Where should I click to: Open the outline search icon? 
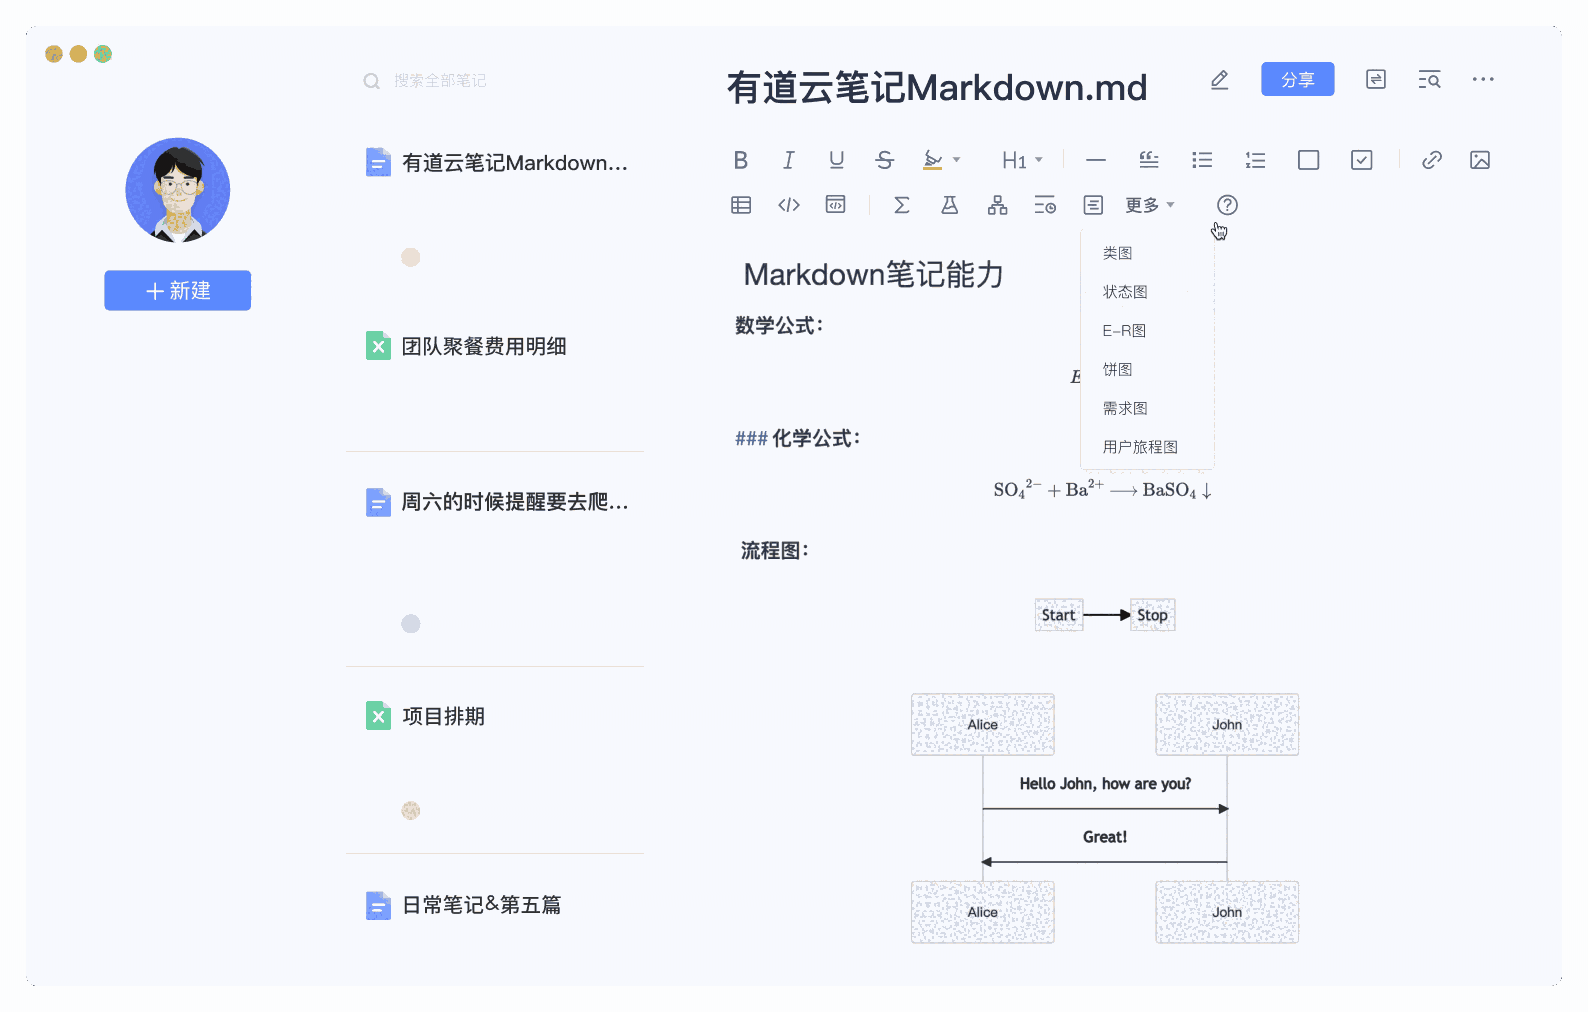point(1429,79)
